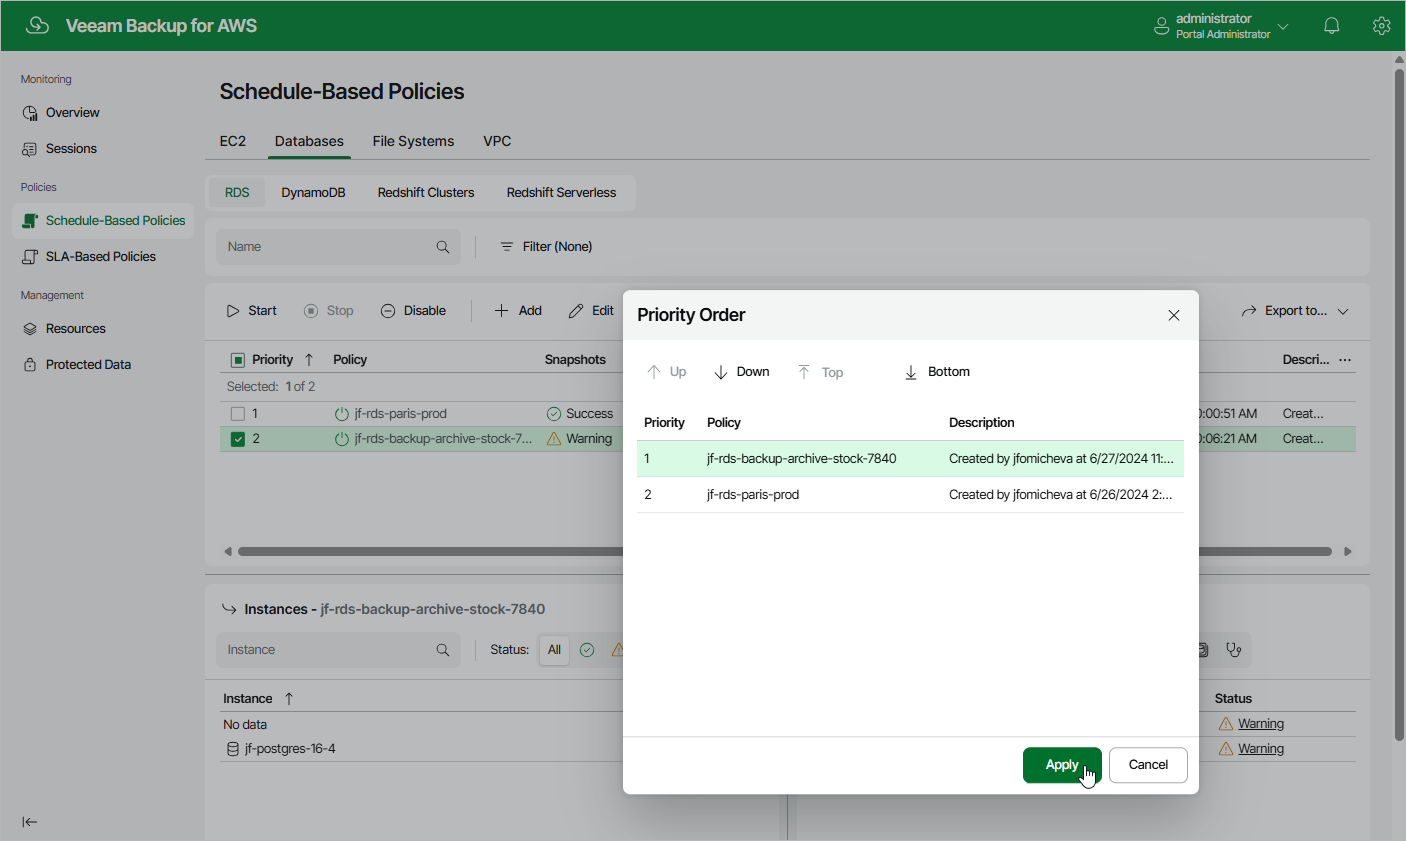Viewport: 1406px width, 841px height.
Task: Select jf-rds-backup-archive-stock-7840 row in dialog
Action: [x=910, y=459]
